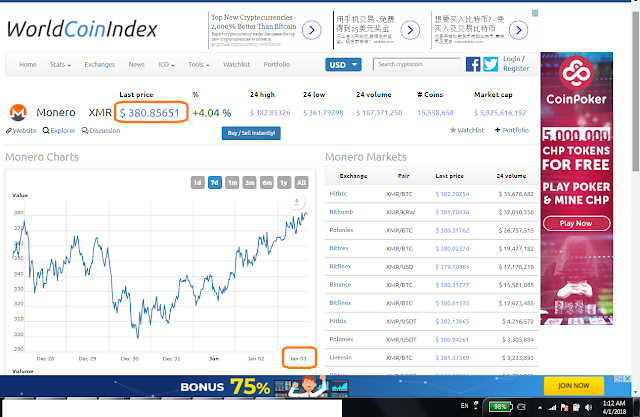Open the Facebook page icon
640x417 pixels.
(x=473, y=64)
